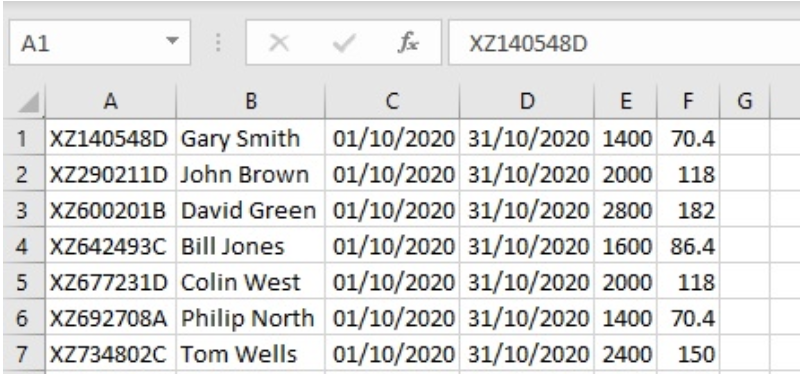Click the Enter checkmark icon in formula bar
This screenshot has height=374, width=800.
(x=343, y=43)
